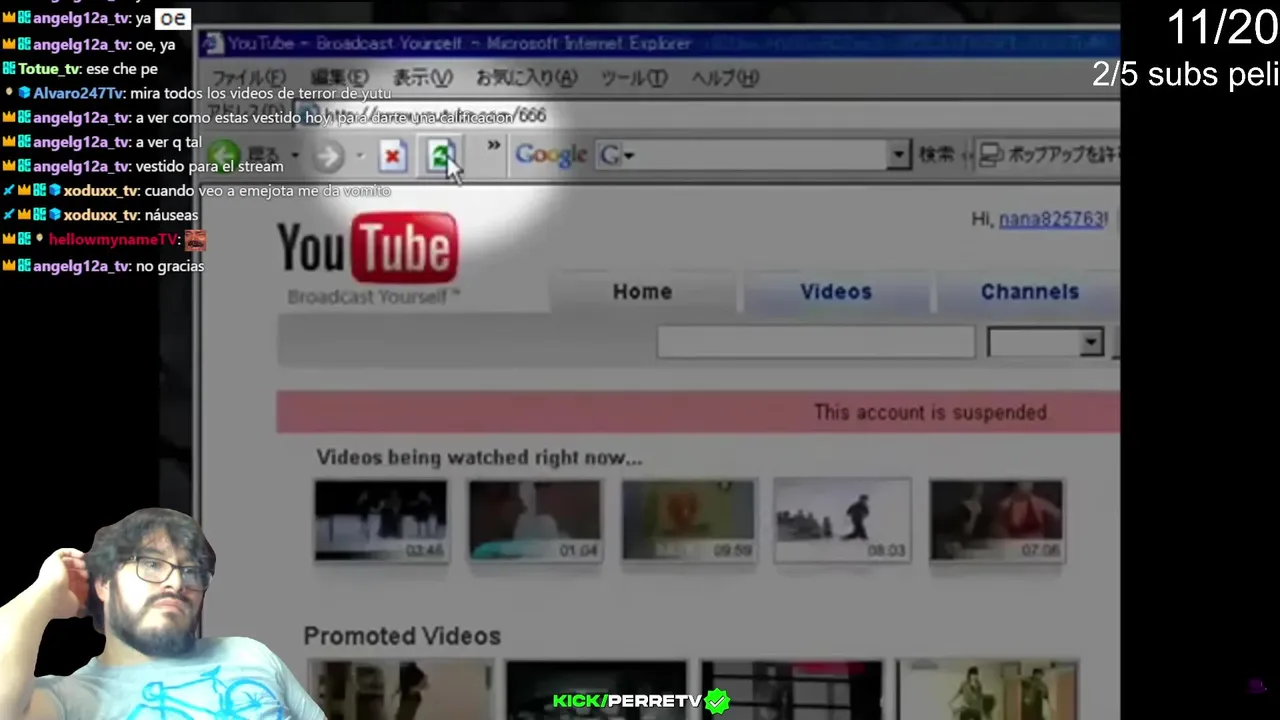Click the red X stop button in toolbar
1280x720 pixels.
[x=392, y=156]
